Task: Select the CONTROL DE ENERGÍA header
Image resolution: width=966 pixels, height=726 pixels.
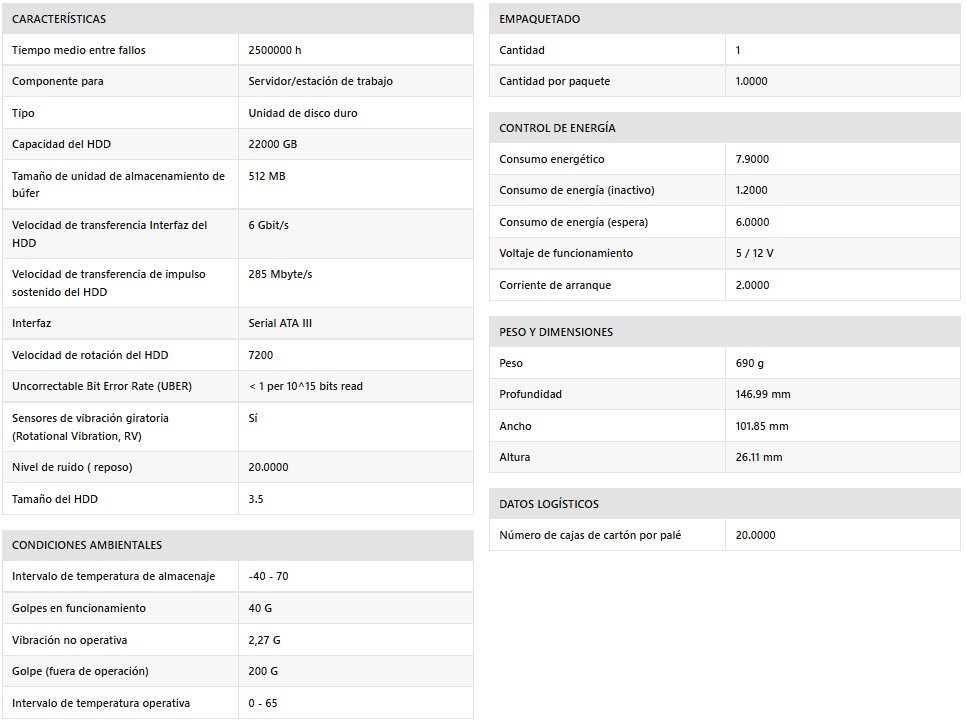Action: pos(557,128)
